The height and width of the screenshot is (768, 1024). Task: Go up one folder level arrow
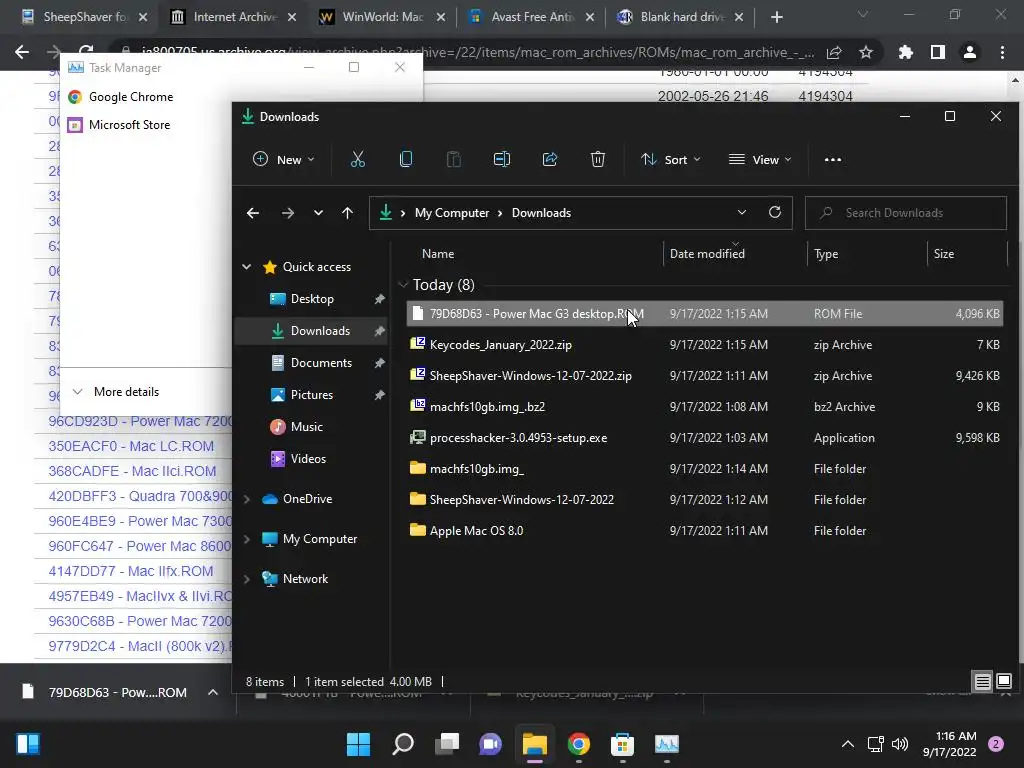click(347, 213)
